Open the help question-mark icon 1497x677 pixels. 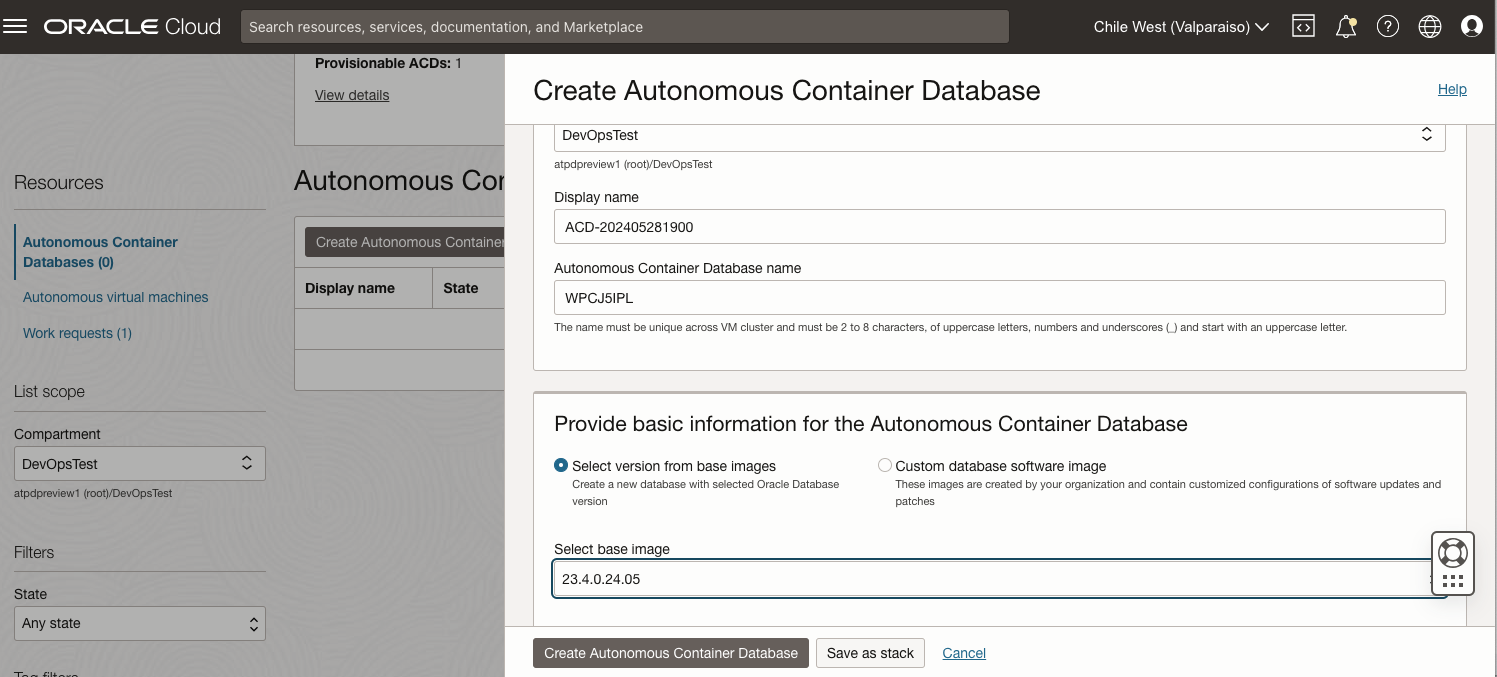click(1388, 26)
